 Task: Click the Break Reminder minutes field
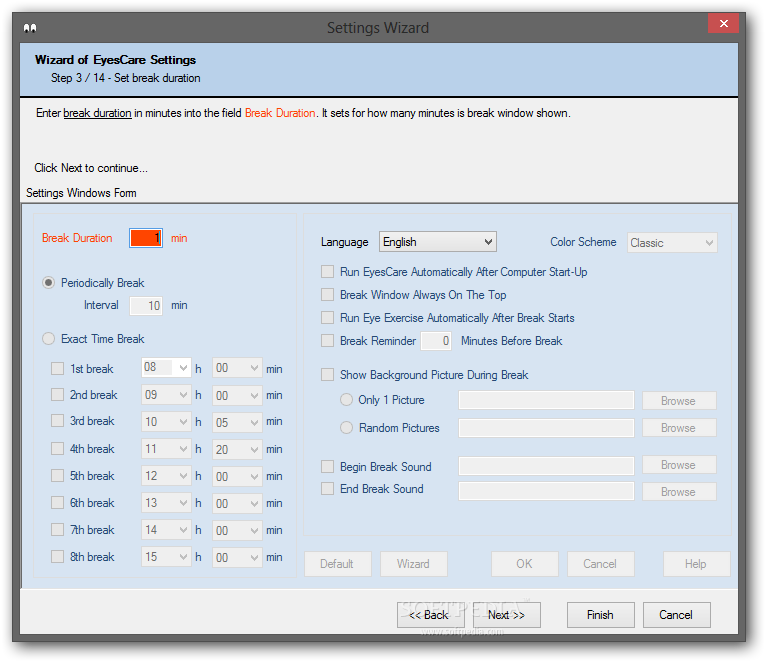[x=436, y=341]
